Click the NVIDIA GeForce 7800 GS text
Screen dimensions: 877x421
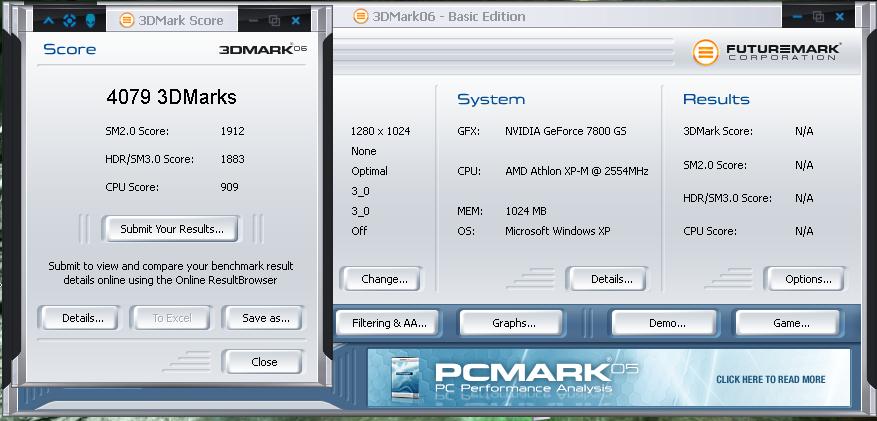click(x=565, y=131)
